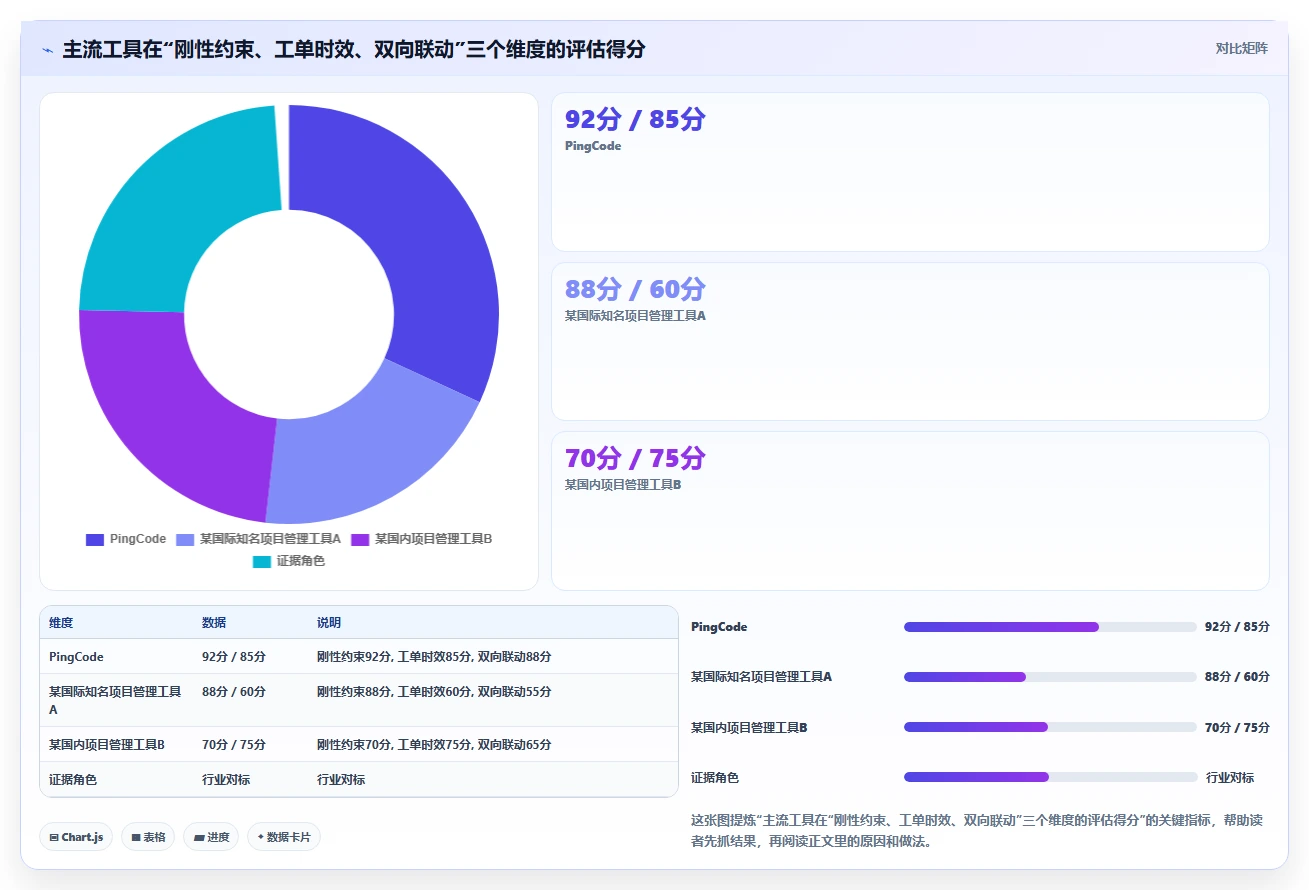Click the PingCode label in progress list
Viewport: 1309px width, 890px height.
(x=719, y=627)
